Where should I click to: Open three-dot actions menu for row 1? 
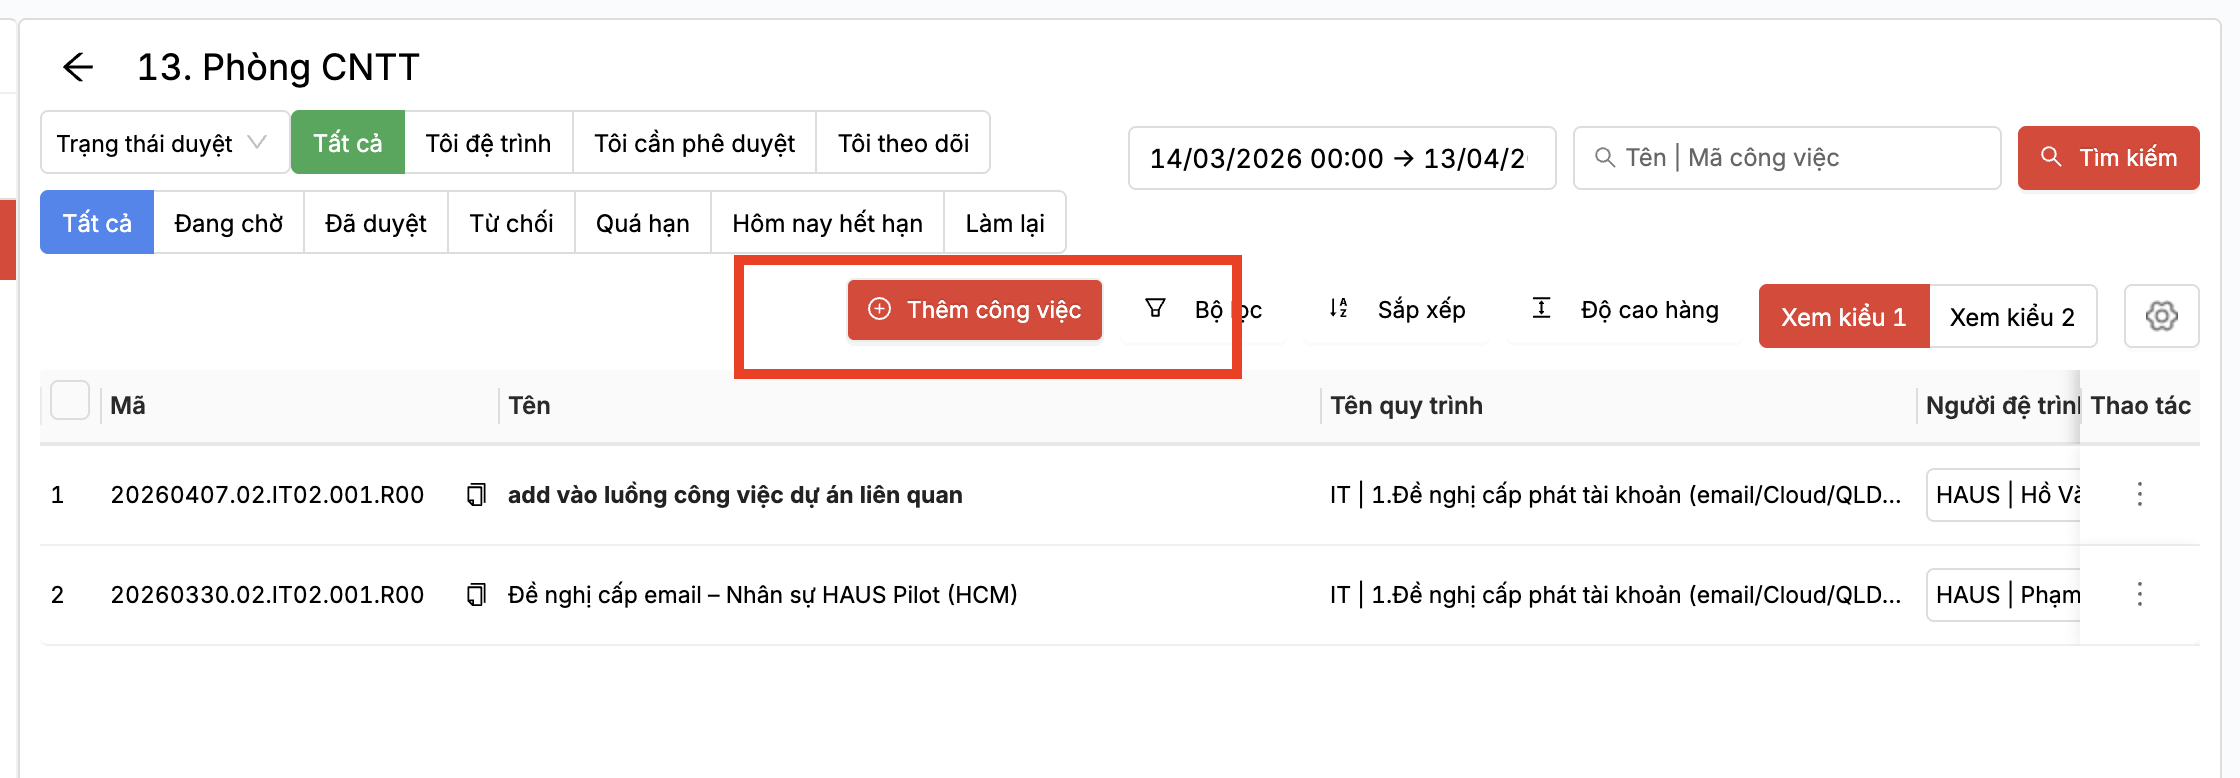(x=2139, y=494)
